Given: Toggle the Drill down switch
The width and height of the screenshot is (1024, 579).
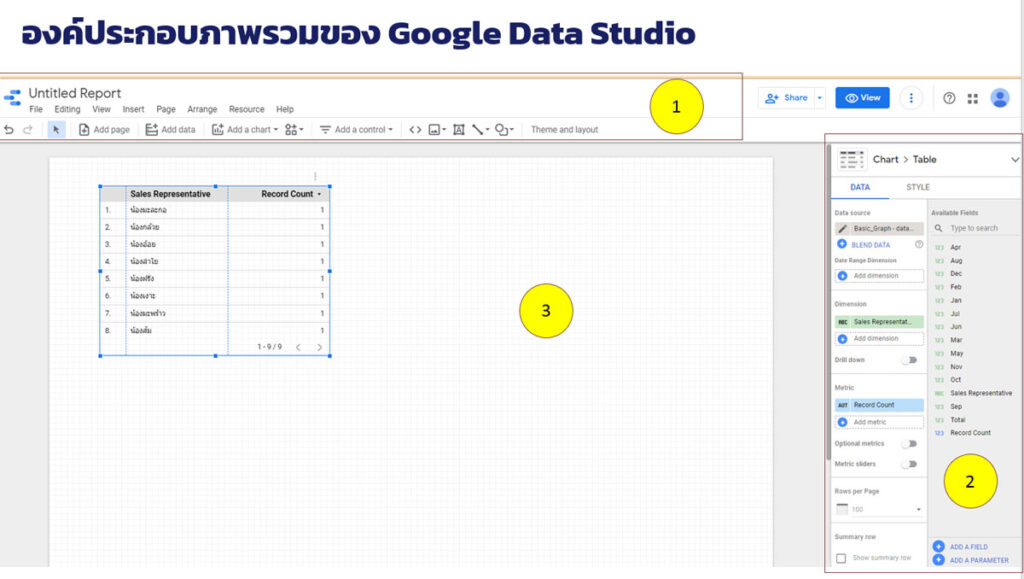Looking at the screenshot, I should coord(909,360).
